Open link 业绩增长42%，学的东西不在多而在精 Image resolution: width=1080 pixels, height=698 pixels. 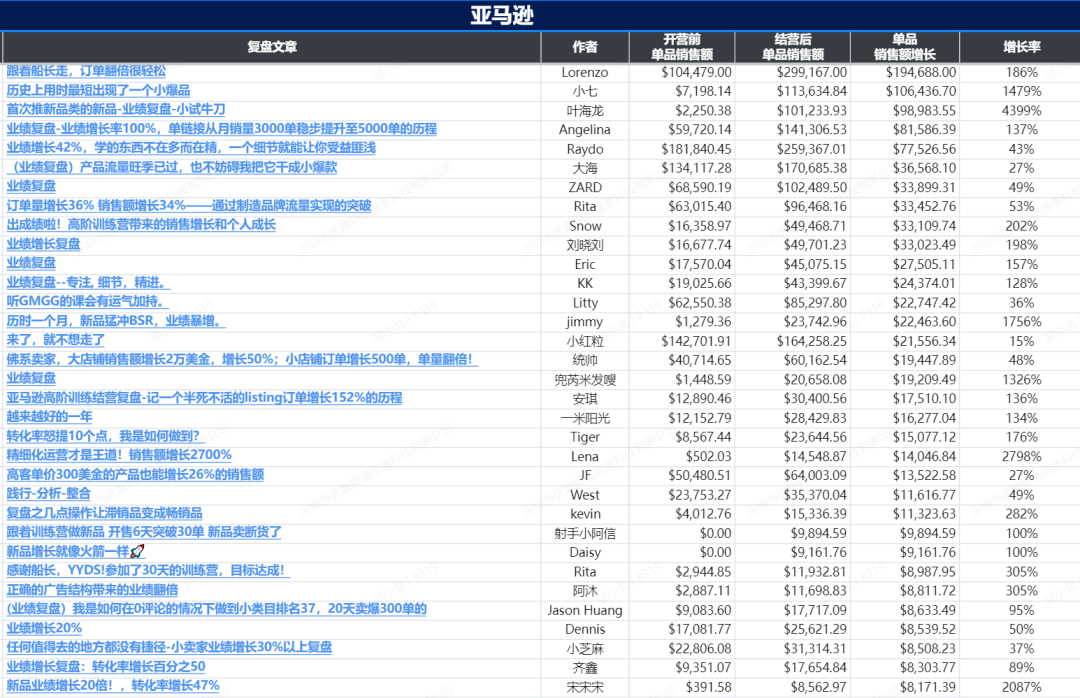[191, 148]
